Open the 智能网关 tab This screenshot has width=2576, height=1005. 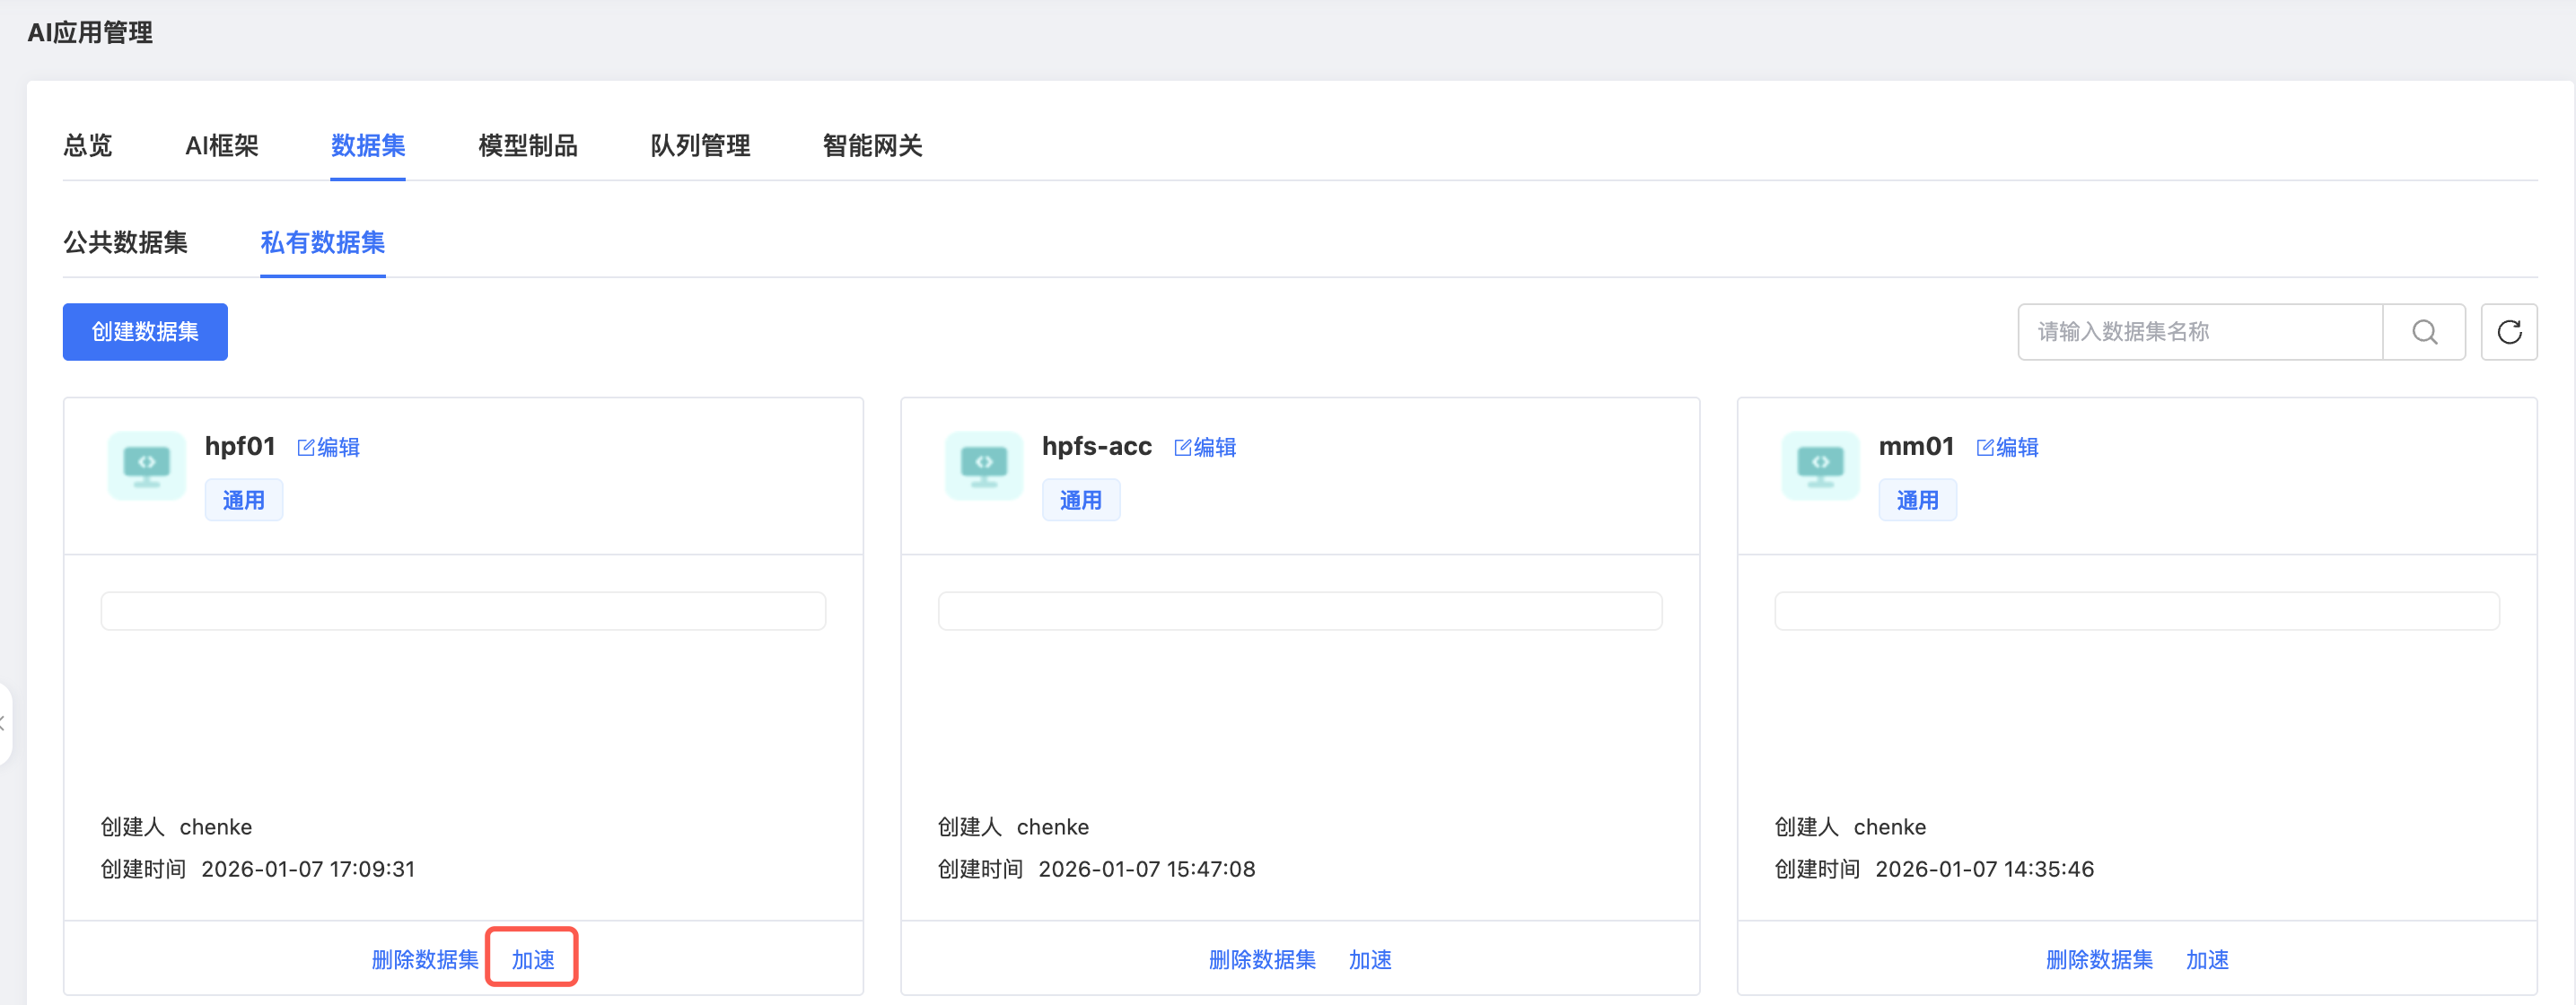point(872,146)
